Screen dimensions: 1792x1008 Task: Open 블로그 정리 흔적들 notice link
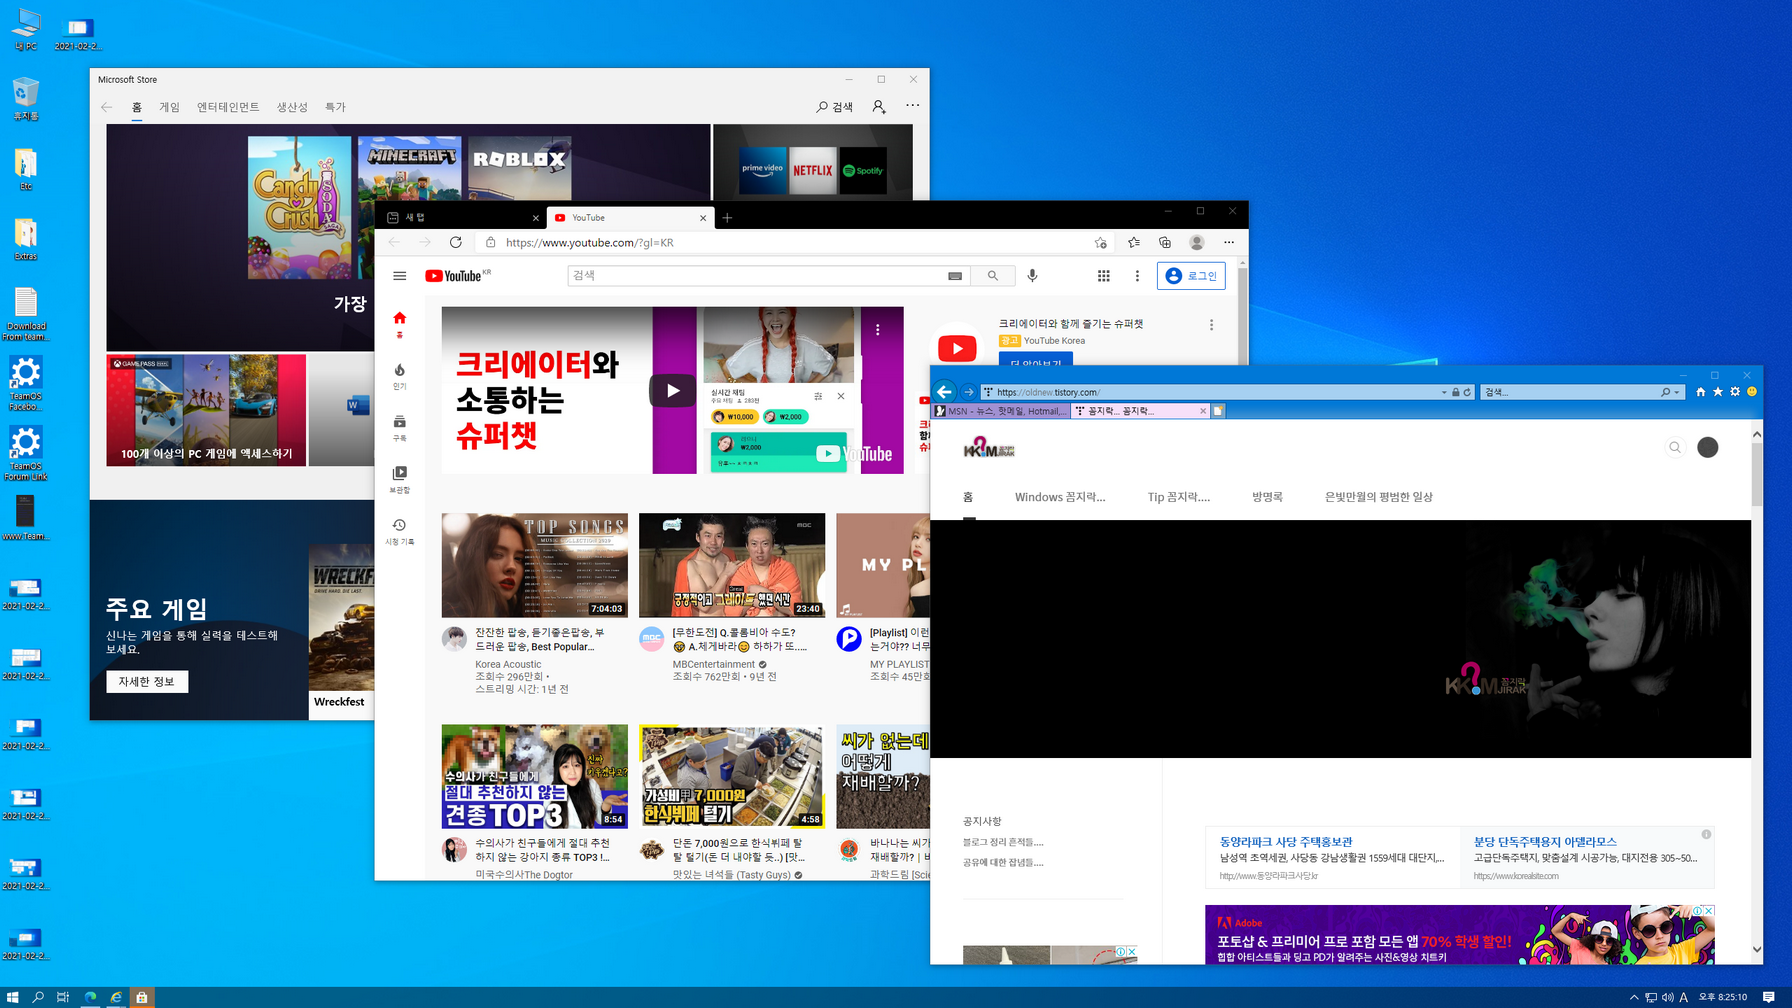click(1003, 842)
